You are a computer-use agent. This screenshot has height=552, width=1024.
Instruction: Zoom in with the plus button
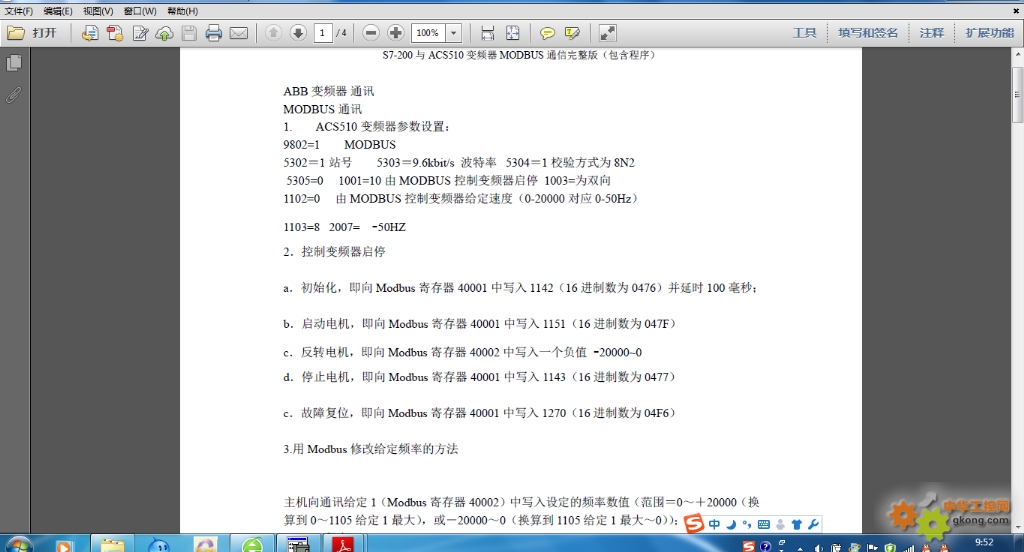click(396, 33)
